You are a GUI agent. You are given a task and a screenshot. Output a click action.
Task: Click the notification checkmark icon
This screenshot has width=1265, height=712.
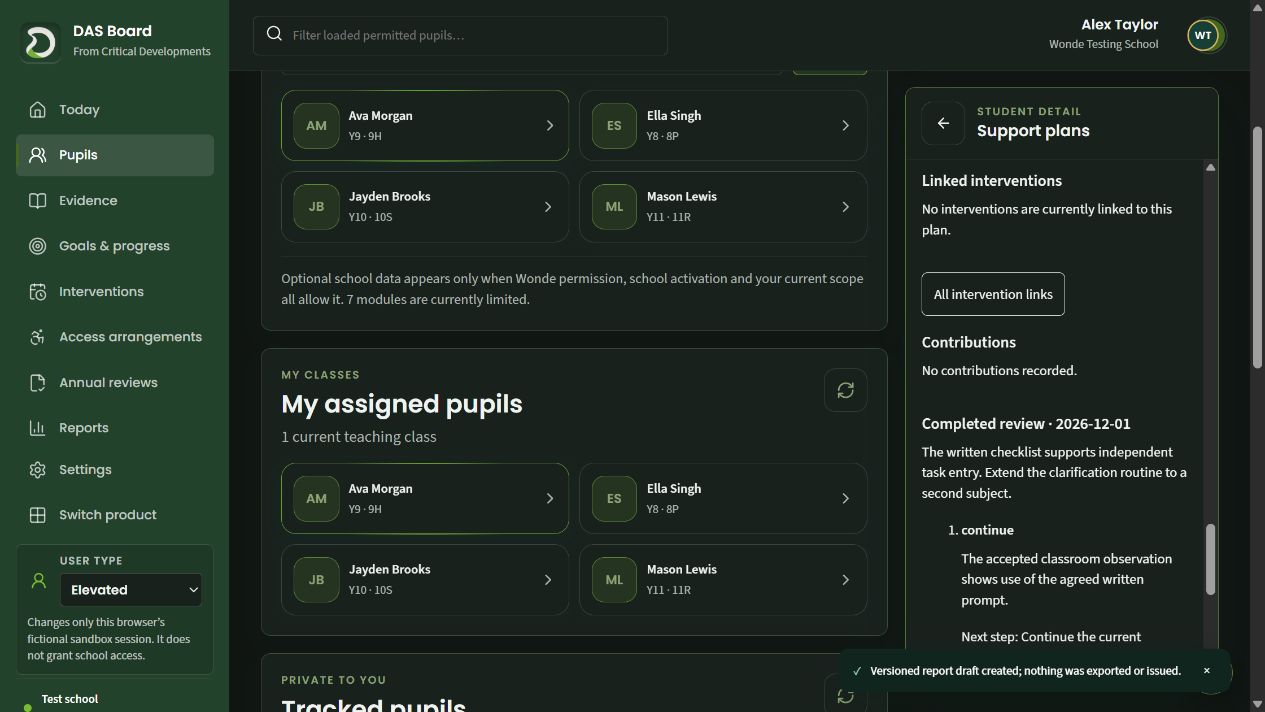pyautogui.click(x=857, y=671)
